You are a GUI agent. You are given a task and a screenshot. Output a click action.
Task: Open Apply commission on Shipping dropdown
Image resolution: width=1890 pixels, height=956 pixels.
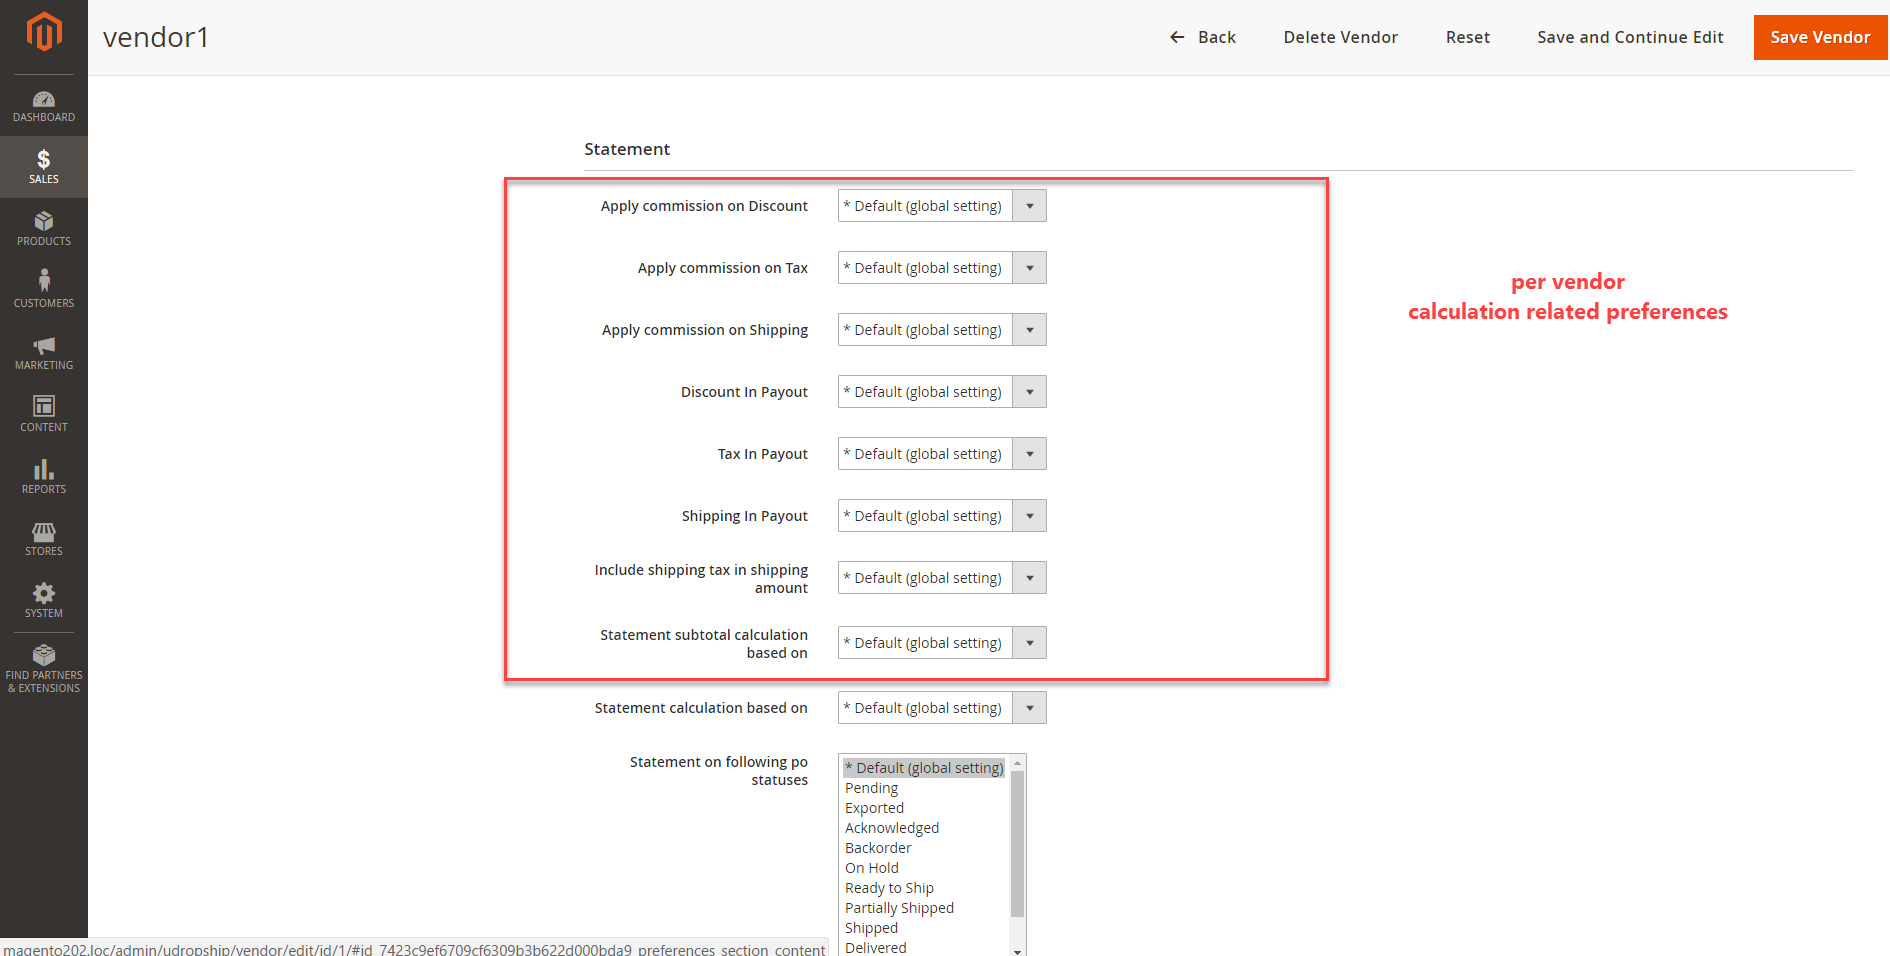[942, 330]
